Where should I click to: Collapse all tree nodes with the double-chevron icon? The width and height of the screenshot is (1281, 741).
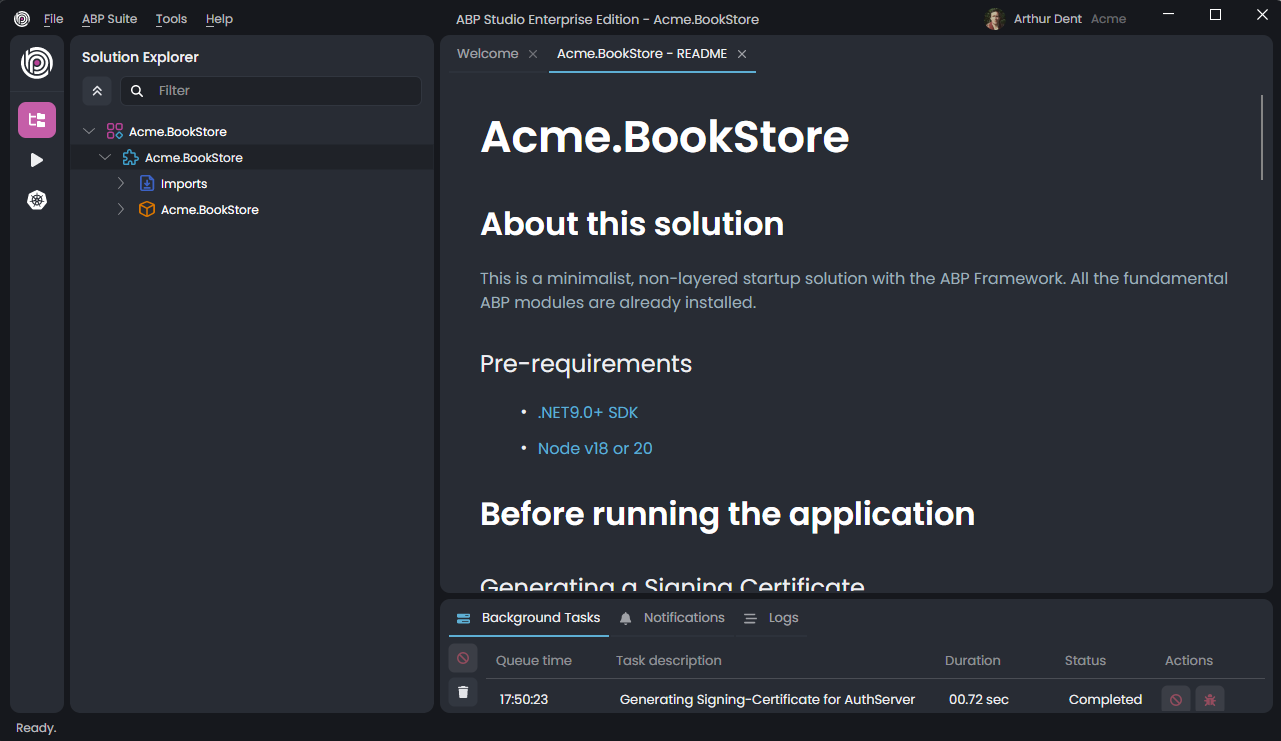(x=96, y=90)
